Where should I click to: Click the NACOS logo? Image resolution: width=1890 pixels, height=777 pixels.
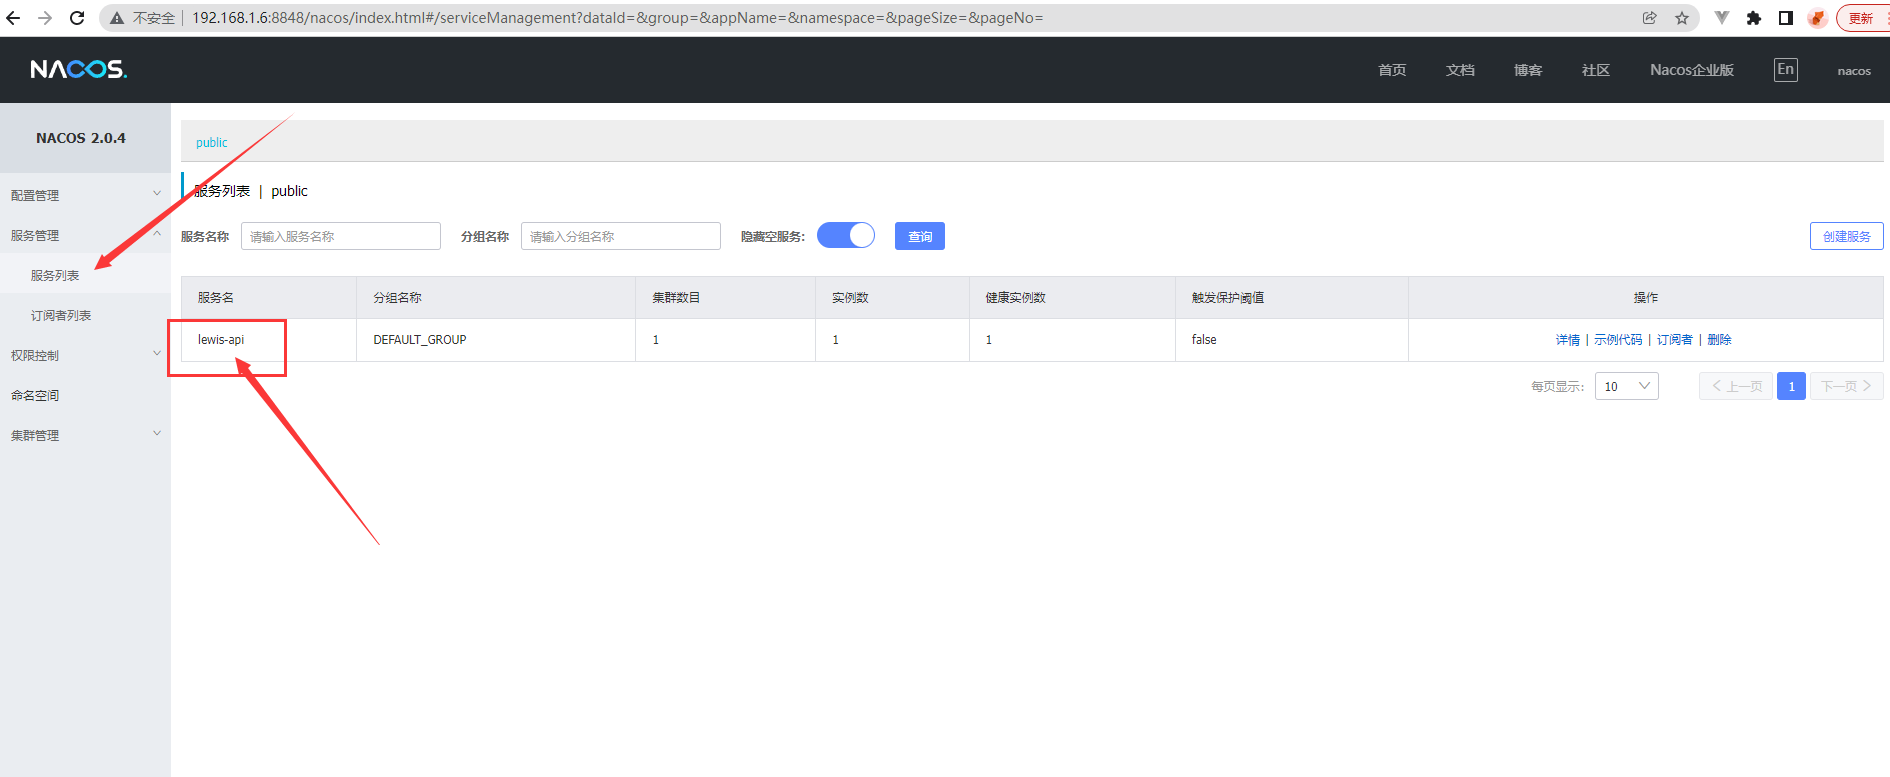point(79,69)
